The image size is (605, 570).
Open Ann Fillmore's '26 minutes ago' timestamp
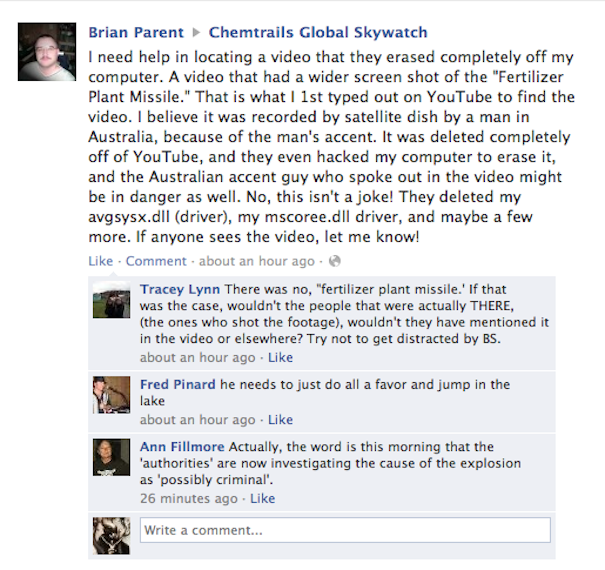coord(189,498)
